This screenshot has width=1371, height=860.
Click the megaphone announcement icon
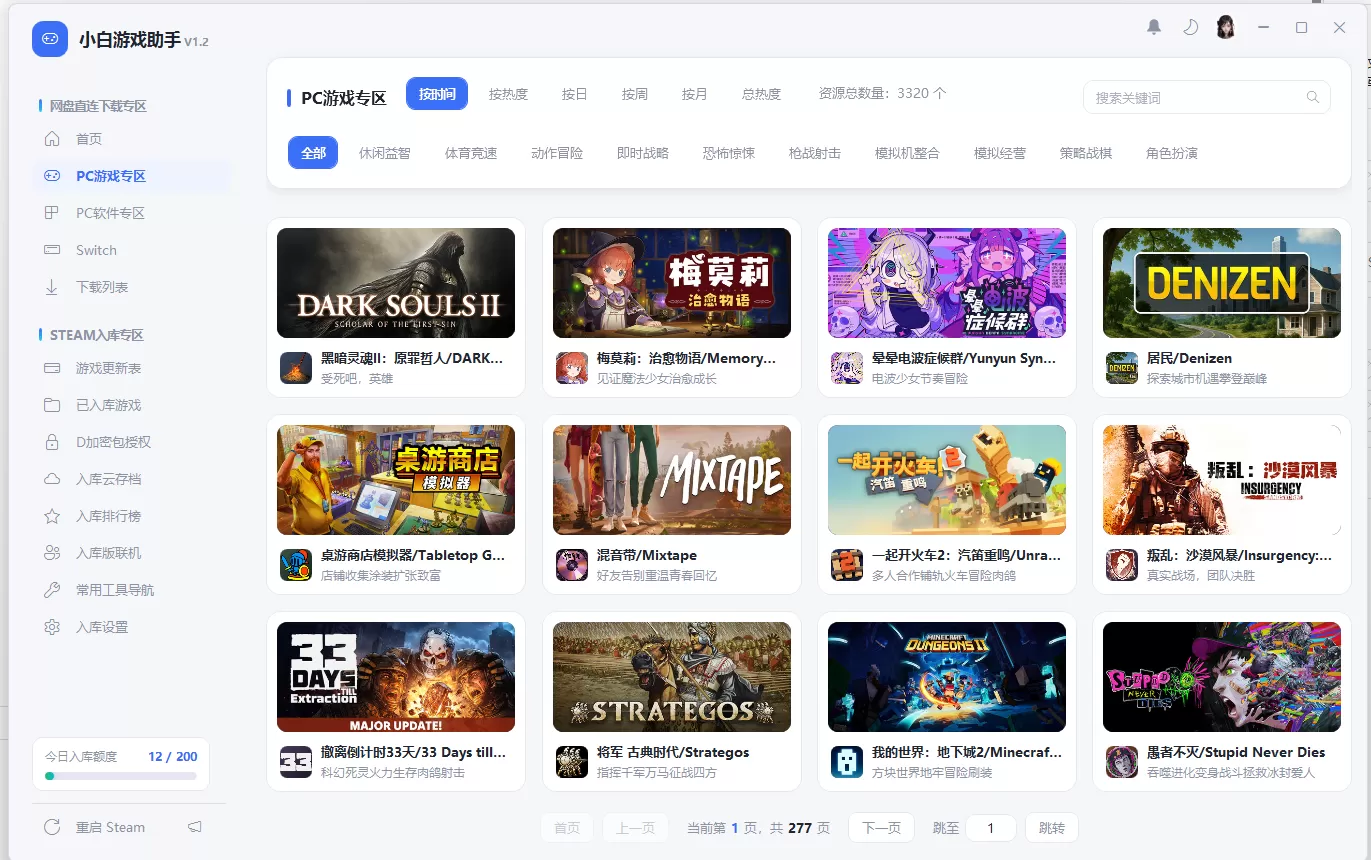(x=195, y=827)
